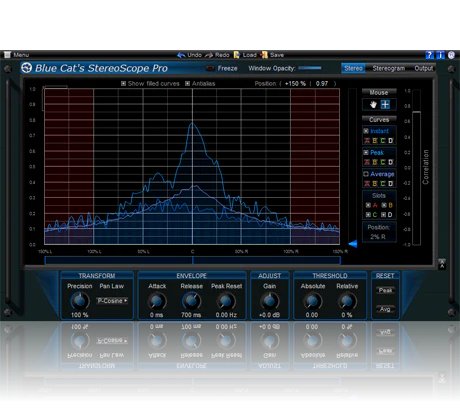Screen dimensions: 460x416
Task: Click the Redo arrow
Action: click(x=209, y=55)
